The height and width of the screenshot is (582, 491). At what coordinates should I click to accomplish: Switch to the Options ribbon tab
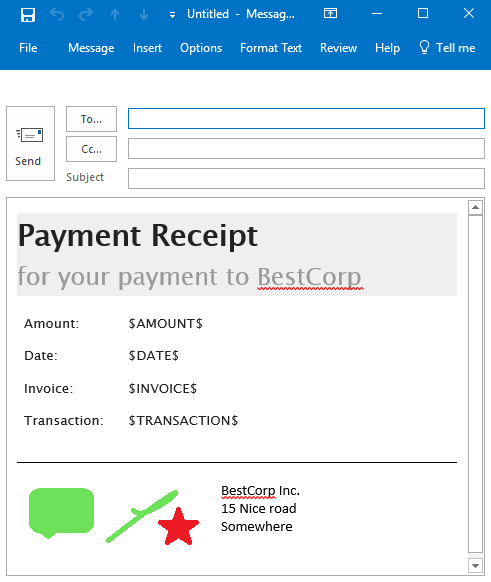pyautogui.click(x=201, y=48)
